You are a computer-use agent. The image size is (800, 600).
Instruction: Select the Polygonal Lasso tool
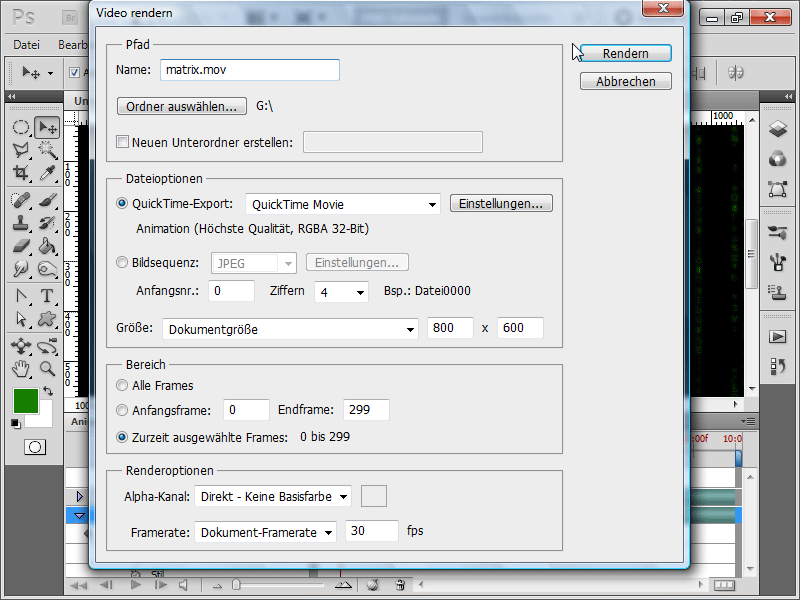(21, 149)
